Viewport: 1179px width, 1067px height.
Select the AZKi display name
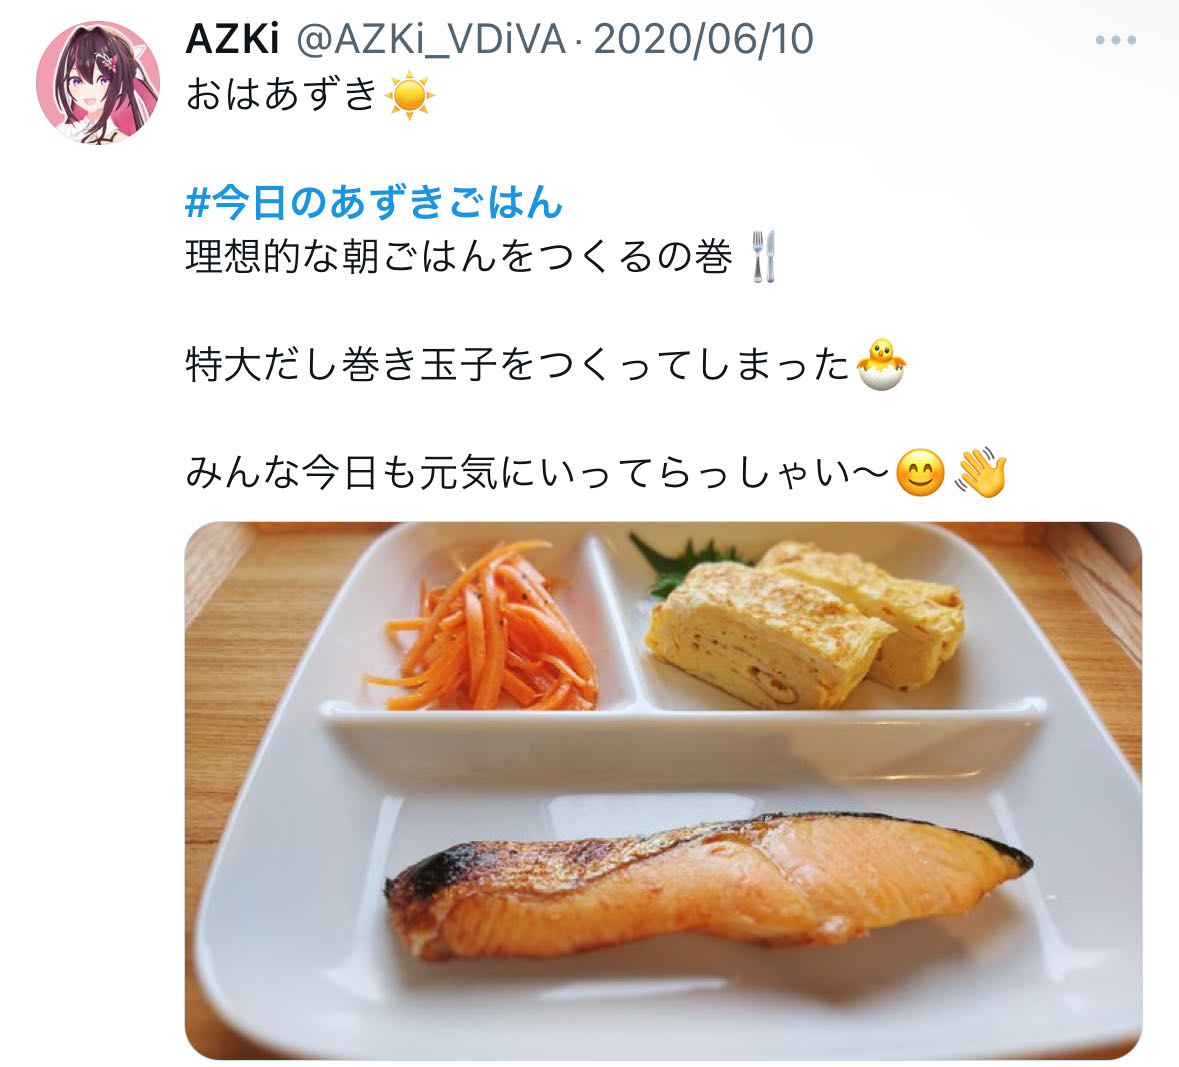pyautogui.click(x=232, y=39)
